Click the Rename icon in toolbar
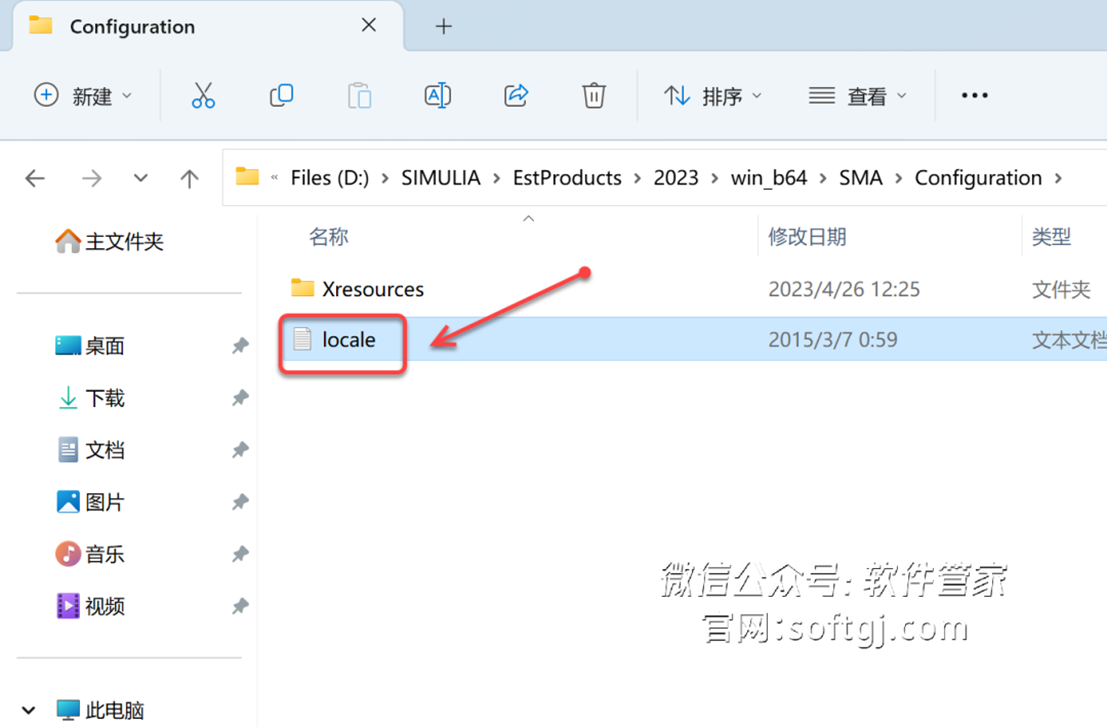The height and width of the screenshot is (727, 1107). tap(437, 96)
